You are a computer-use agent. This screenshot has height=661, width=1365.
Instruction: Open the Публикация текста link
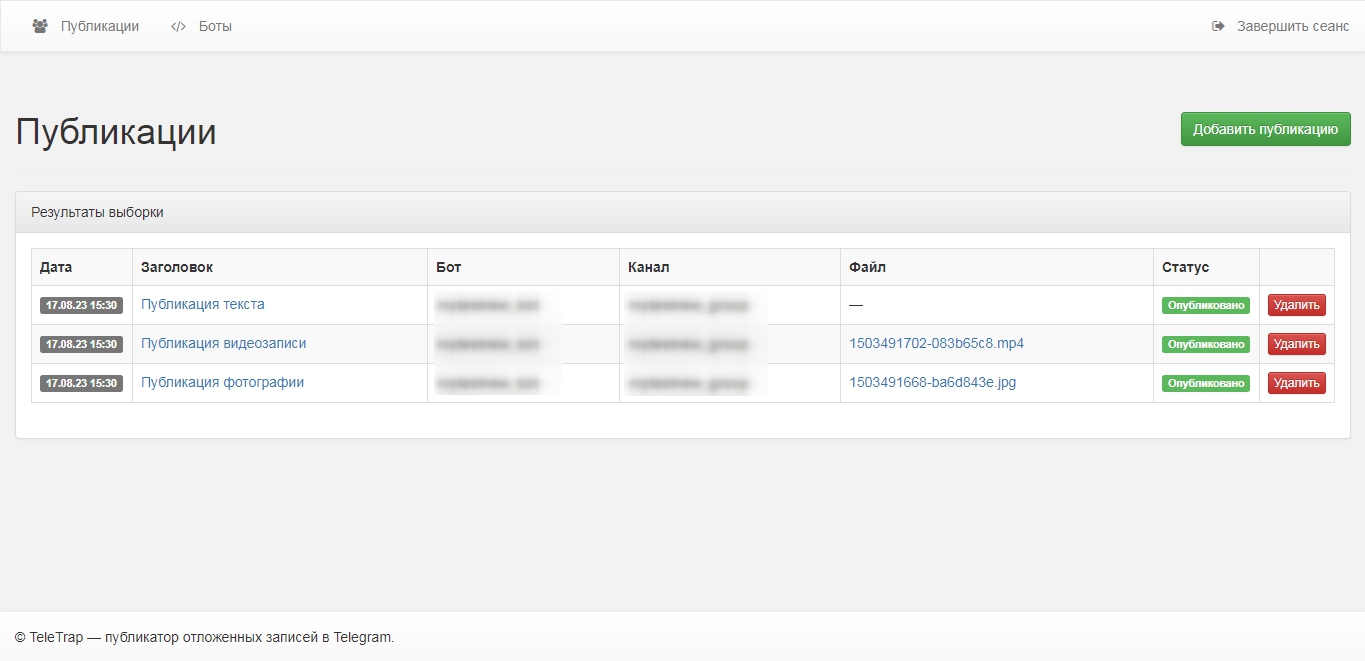pos(203,304)
